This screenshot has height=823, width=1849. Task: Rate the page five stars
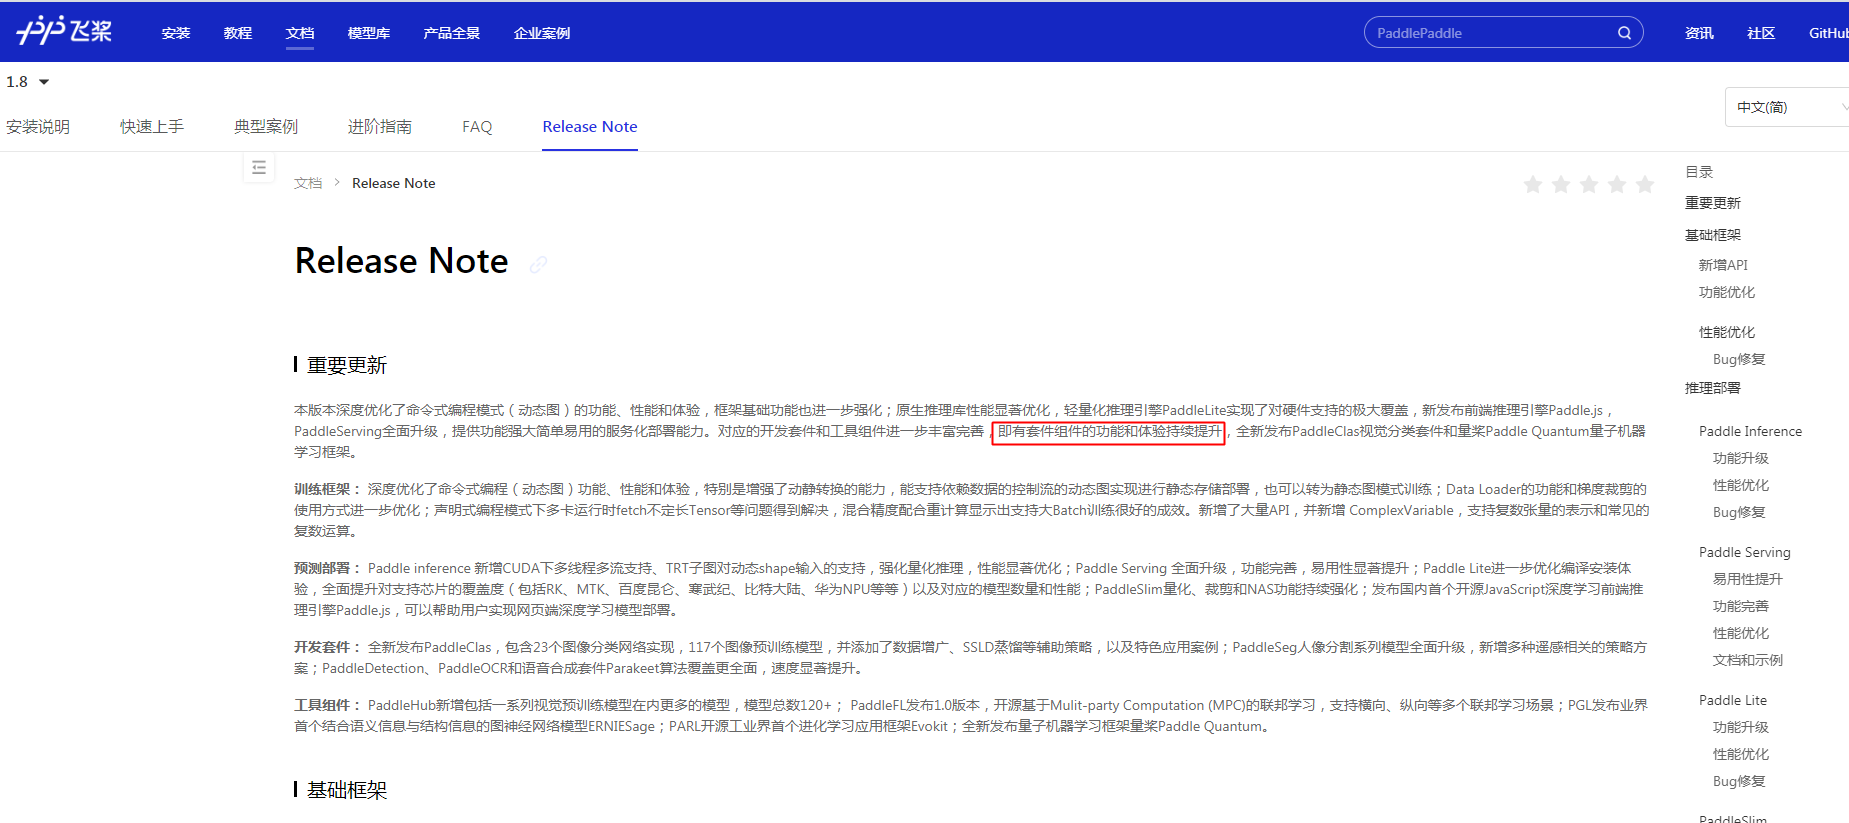pyautogui.click(x=1644, y=184)
